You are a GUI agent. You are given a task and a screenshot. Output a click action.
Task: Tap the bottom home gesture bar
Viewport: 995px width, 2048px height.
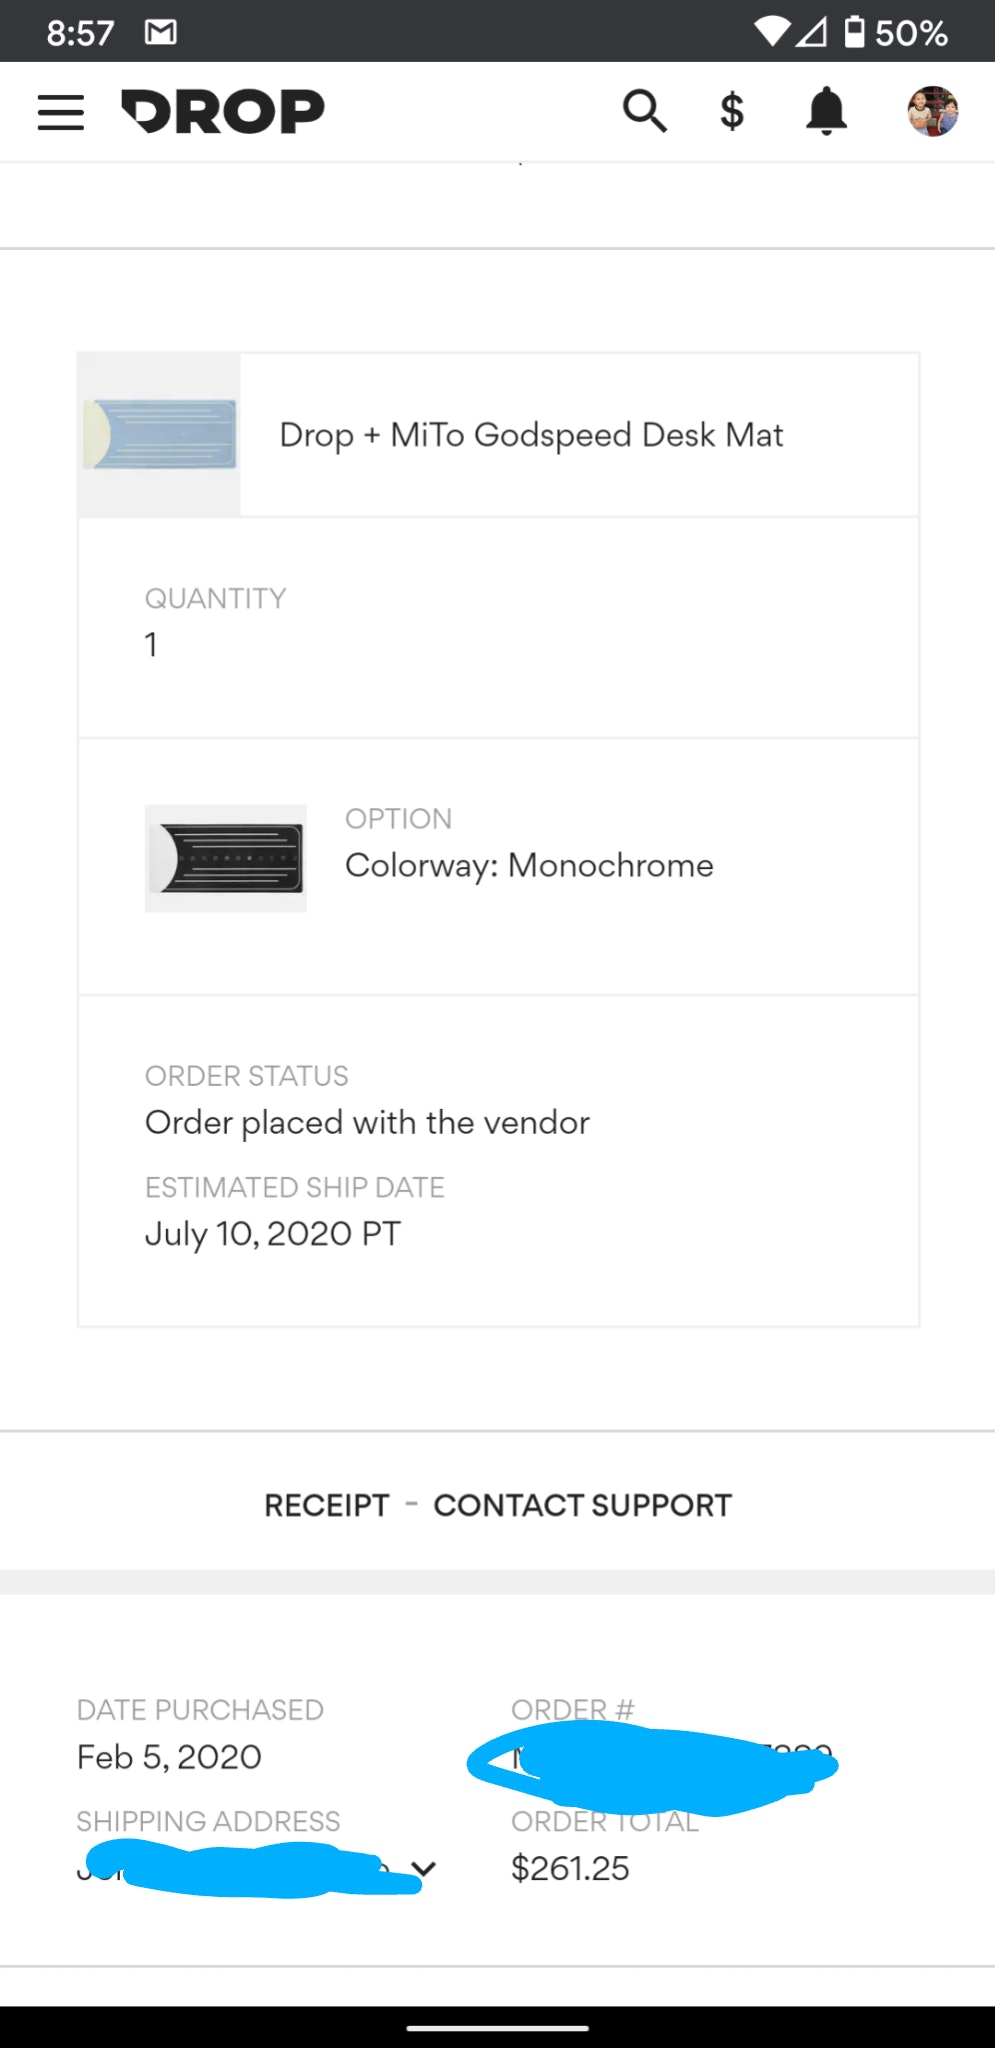click(x=497, y=2028)
